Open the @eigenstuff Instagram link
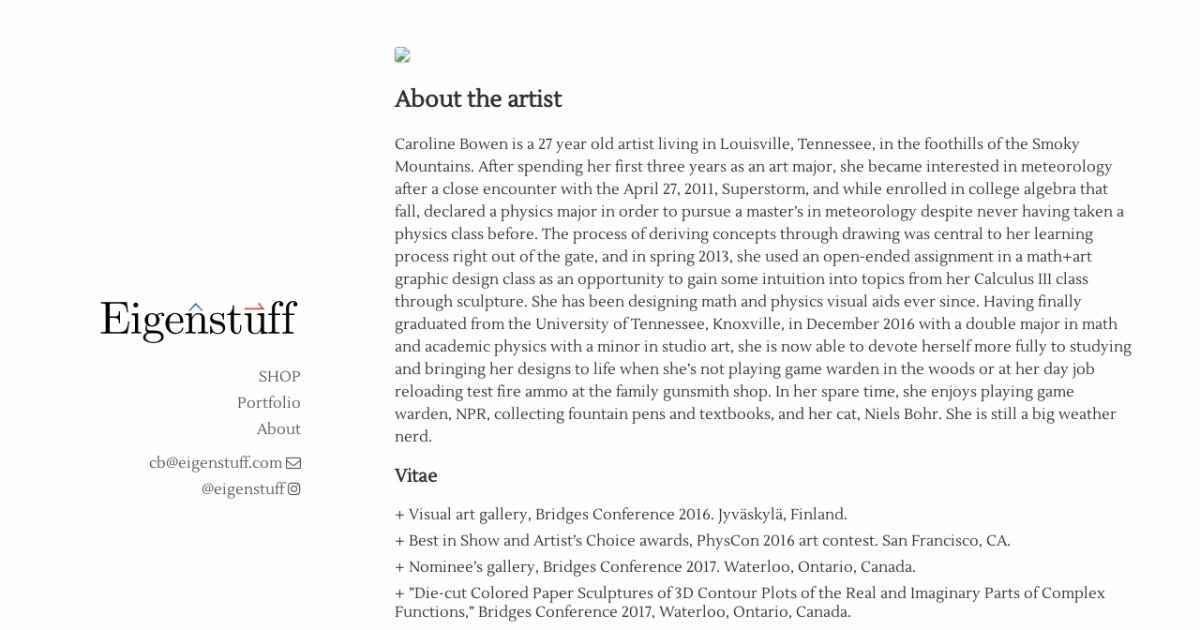 (x=243, y=489)
